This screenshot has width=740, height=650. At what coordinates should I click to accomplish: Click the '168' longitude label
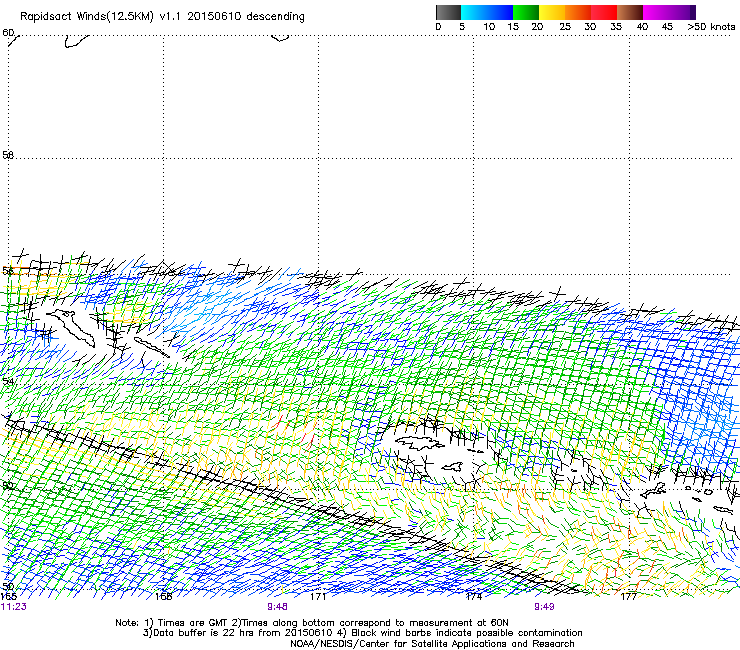(164, 597)
